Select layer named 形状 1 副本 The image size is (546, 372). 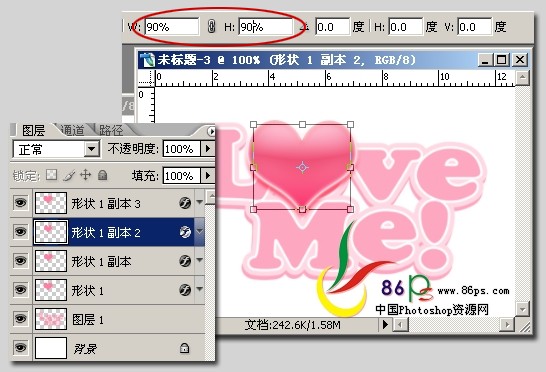(x=102, y=261)
